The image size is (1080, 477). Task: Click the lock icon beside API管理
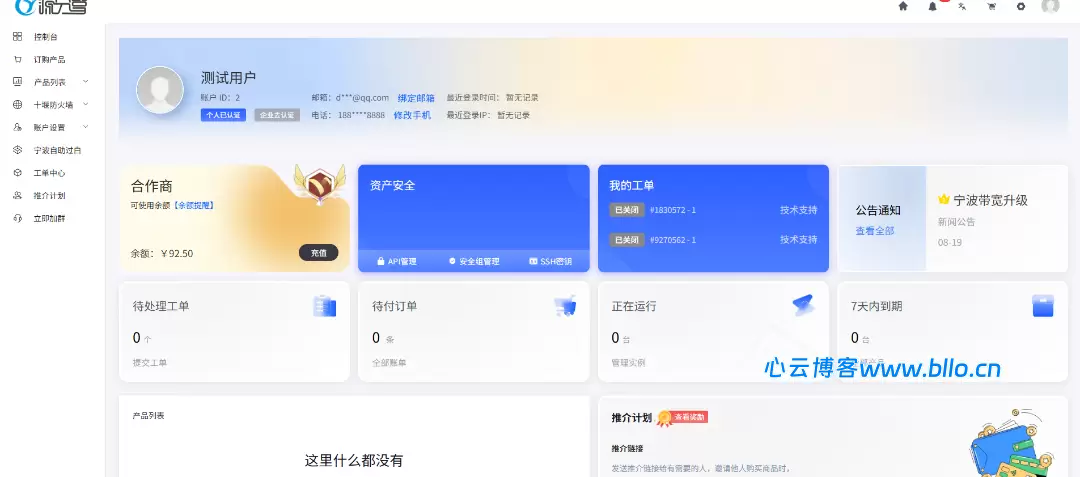380,262
